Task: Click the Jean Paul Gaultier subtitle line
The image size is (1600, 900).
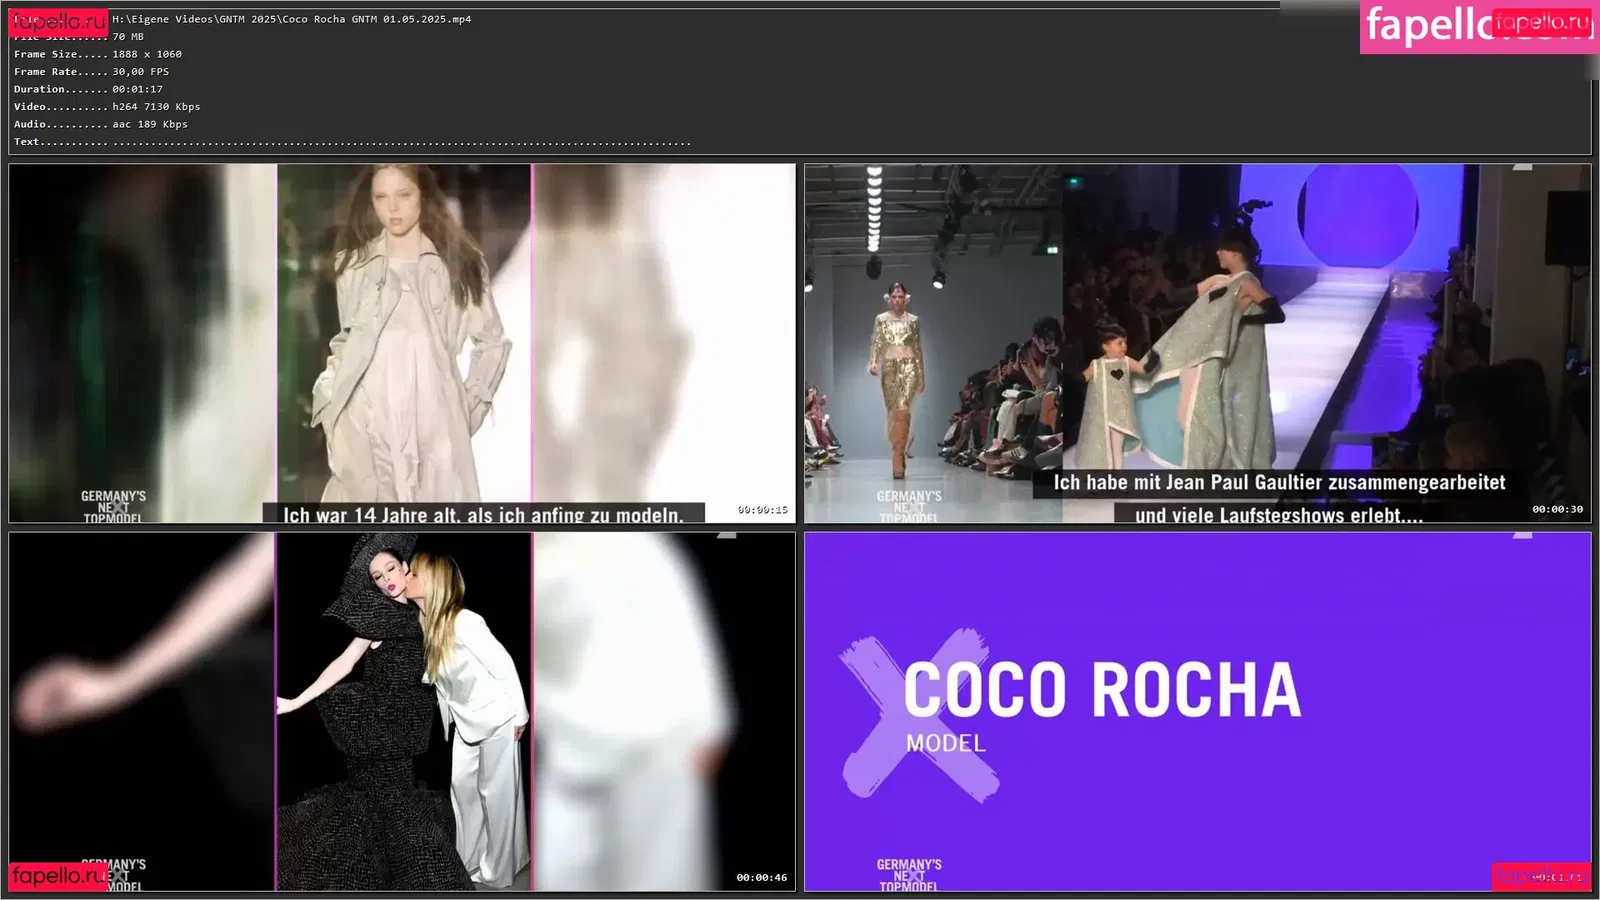Action: 1279,483
